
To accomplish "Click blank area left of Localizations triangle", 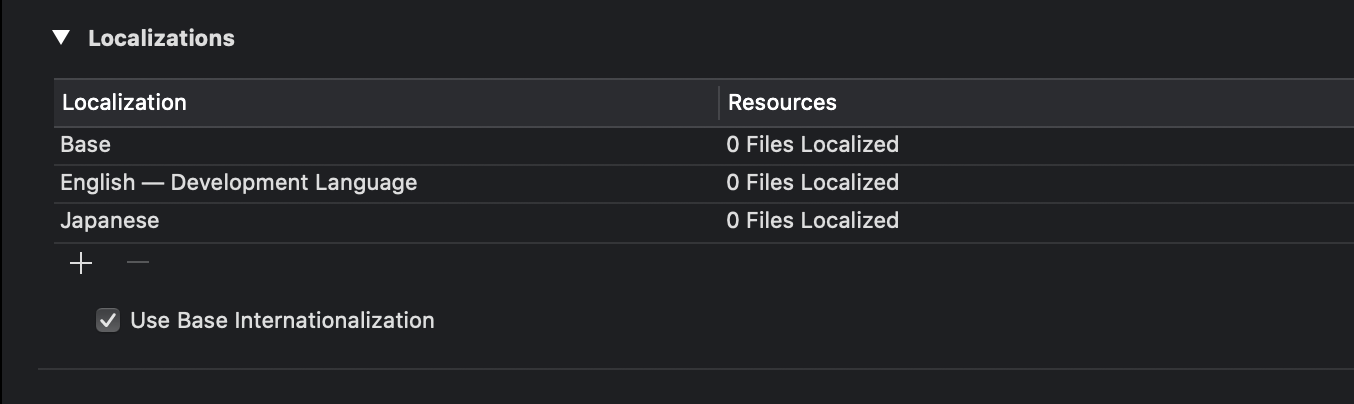I will click(x=25, y=38).
